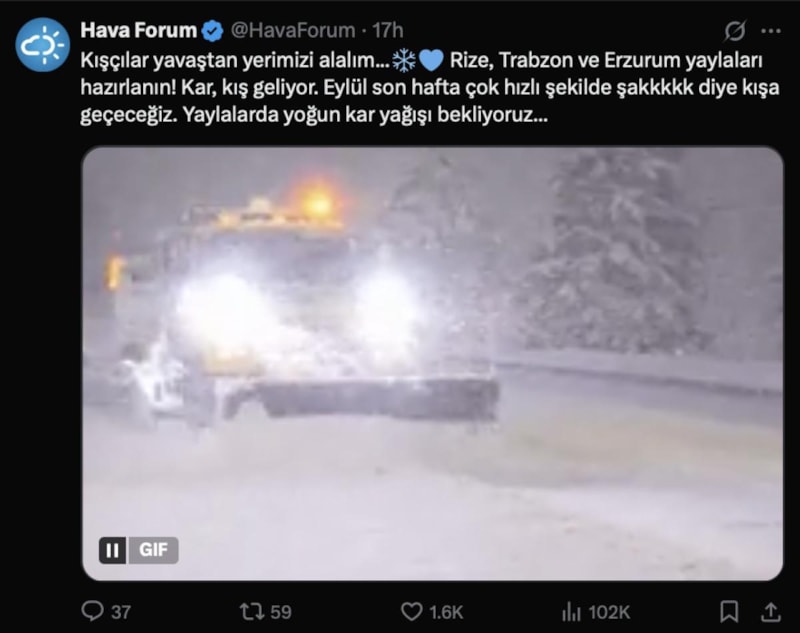Like the post with the heart icon
The height and width of the screenshot is (633, 800).
pos(411,611)
